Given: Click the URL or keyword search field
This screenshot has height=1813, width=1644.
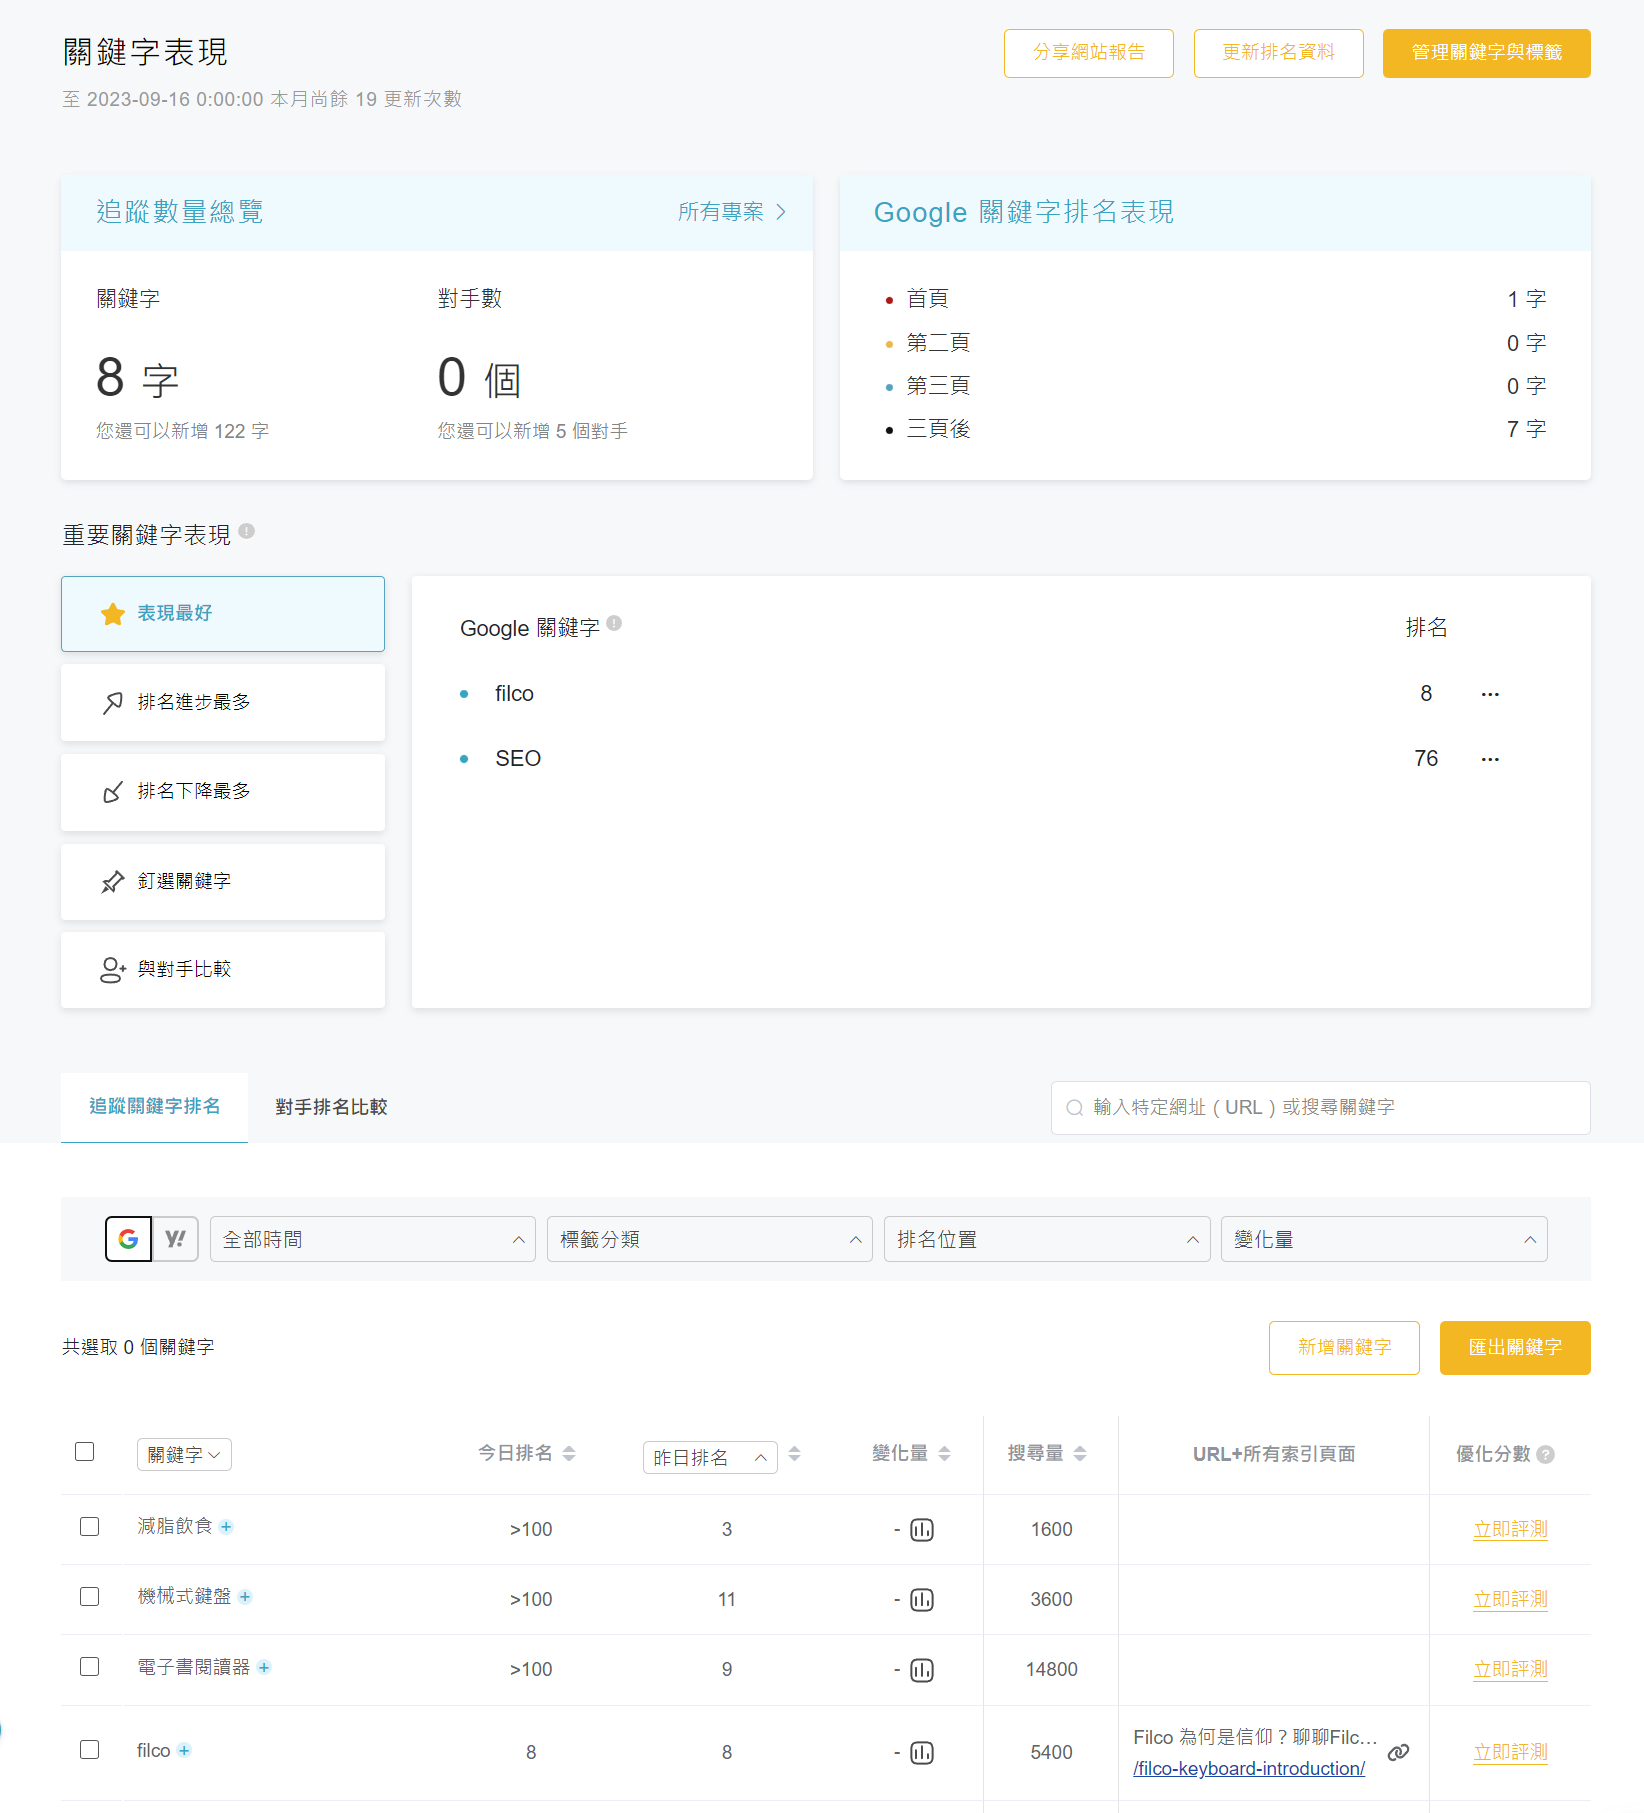Looking at the screenshot, I should (1320, 1108).
